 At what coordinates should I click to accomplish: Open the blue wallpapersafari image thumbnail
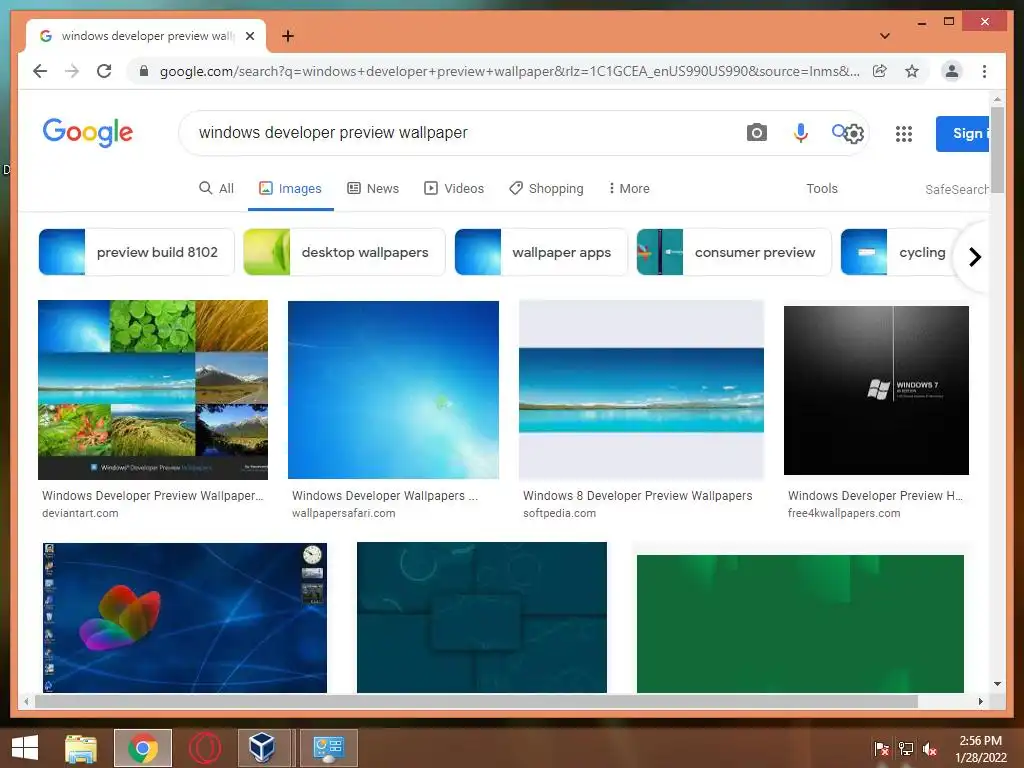393,390
